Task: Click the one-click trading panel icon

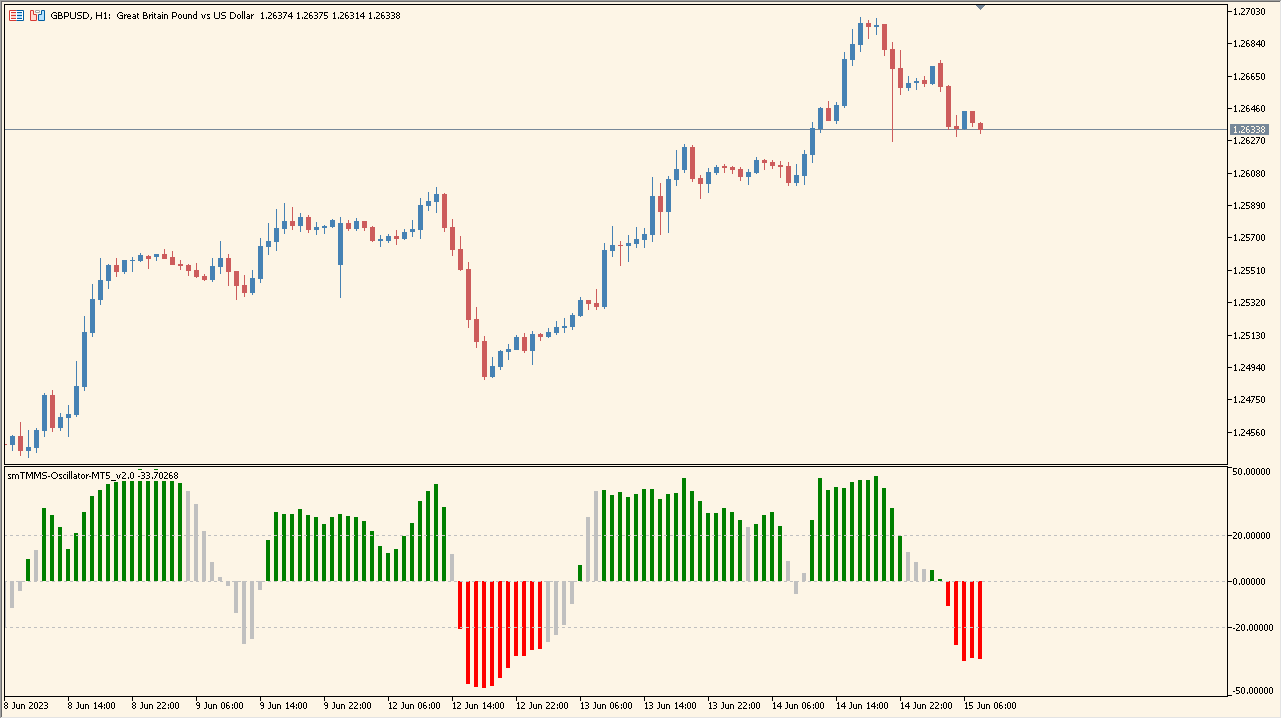Action: 36,15
